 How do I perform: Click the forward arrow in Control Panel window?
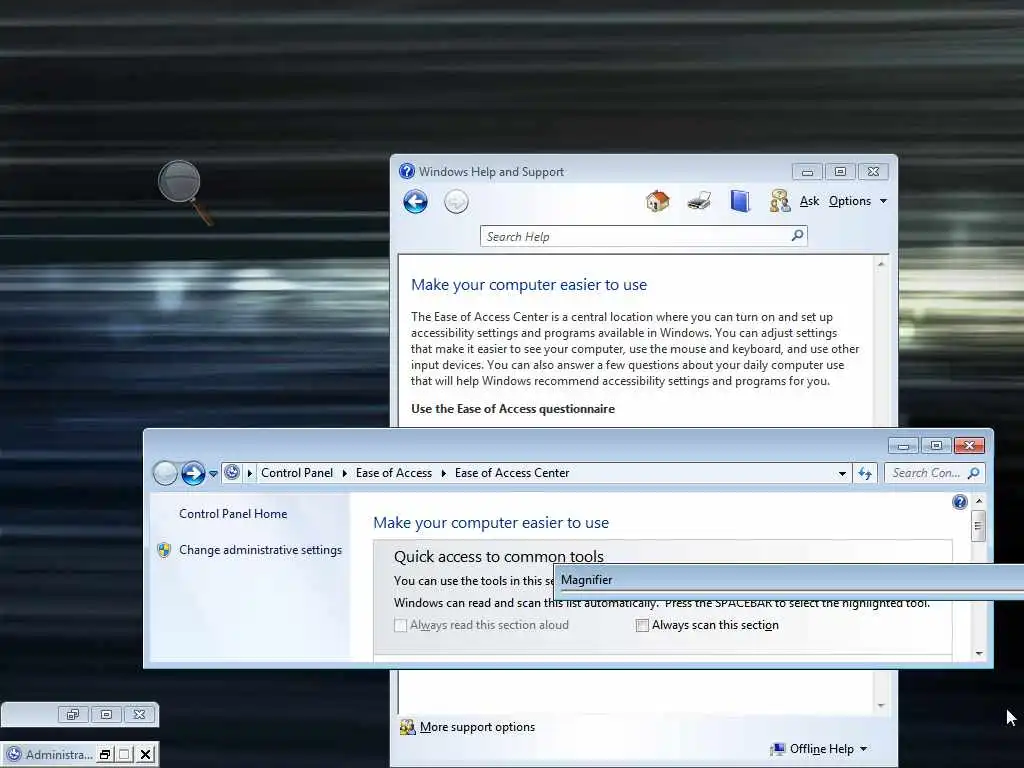click(193, 473)
